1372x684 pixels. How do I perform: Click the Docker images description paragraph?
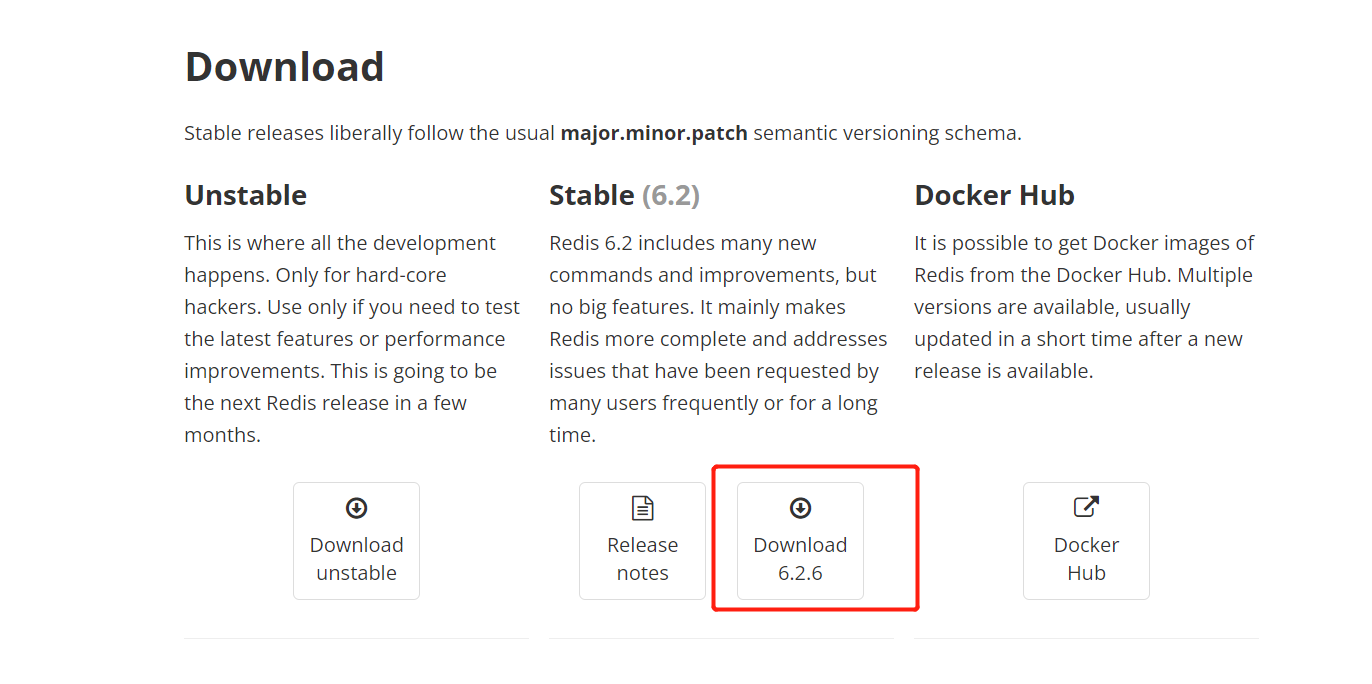(1084, 307)
